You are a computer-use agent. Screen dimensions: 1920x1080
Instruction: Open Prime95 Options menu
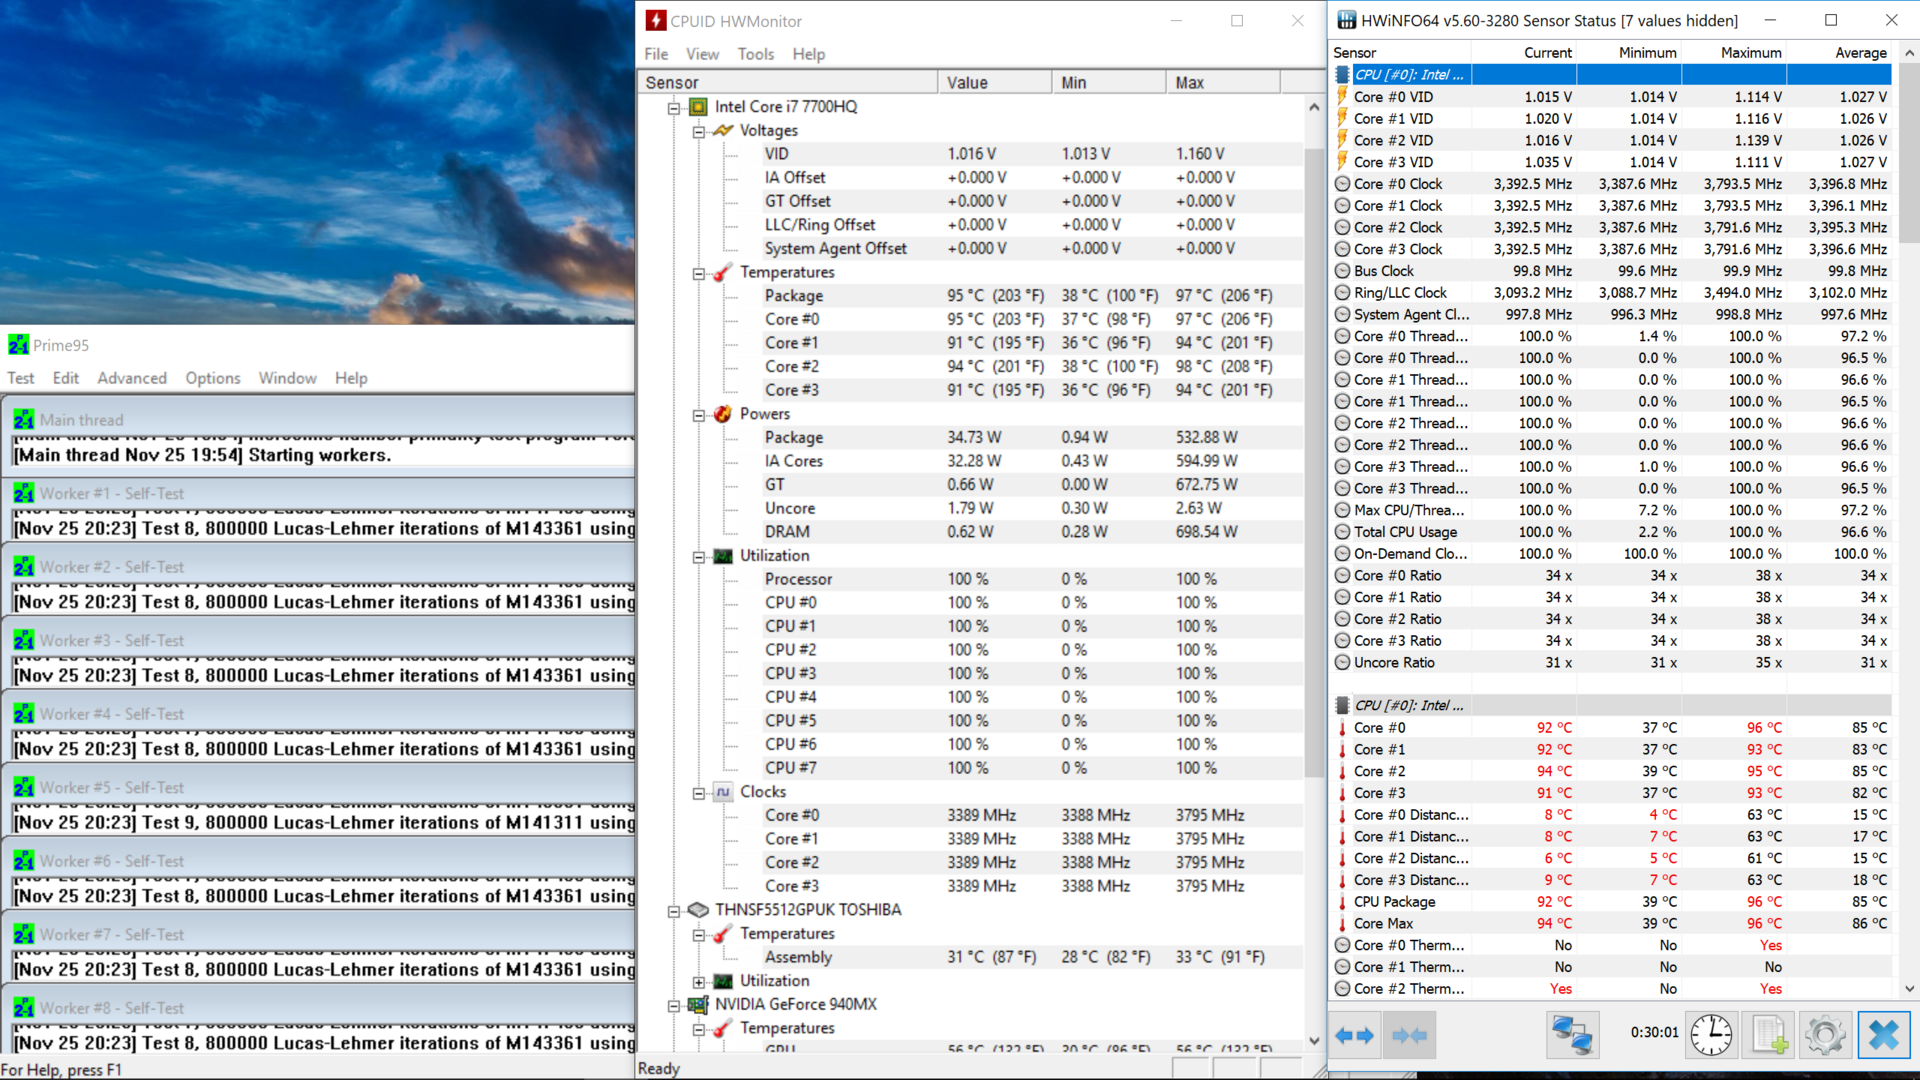[213, 378]
